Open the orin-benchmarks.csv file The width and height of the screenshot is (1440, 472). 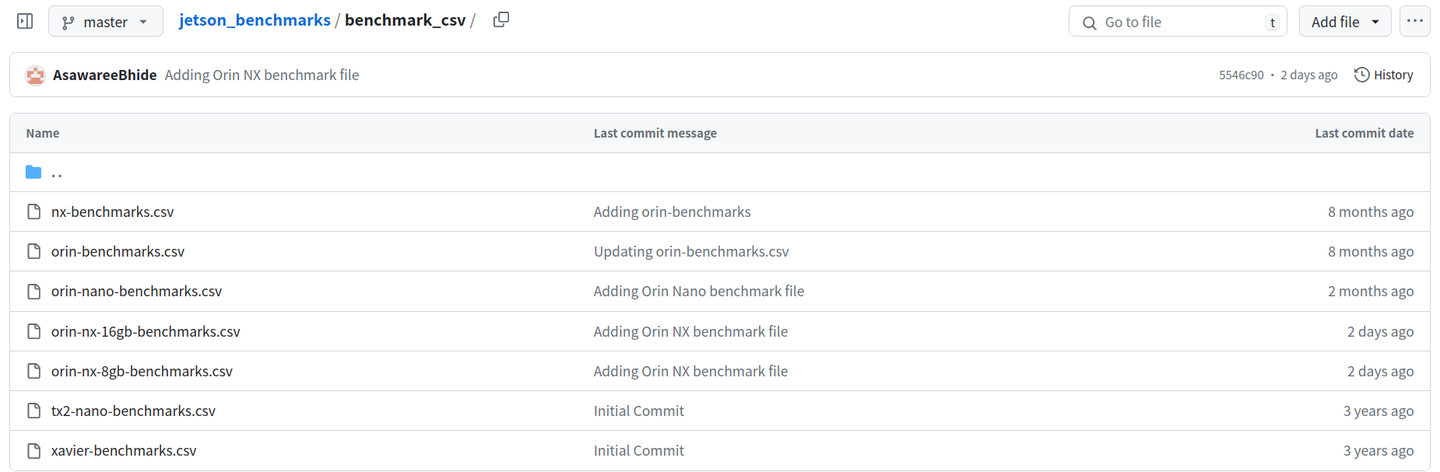pos(118,252)
